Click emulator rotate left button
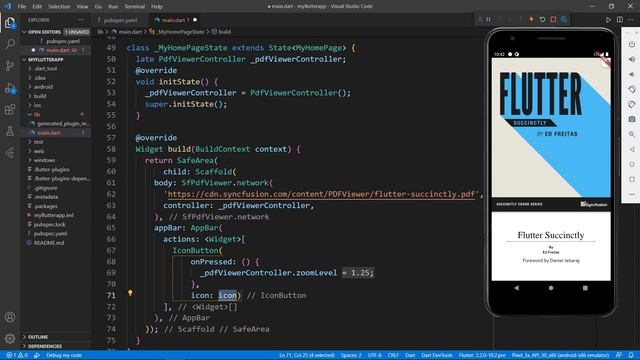This screenshot has height=360, width=640. coord(631,89)
